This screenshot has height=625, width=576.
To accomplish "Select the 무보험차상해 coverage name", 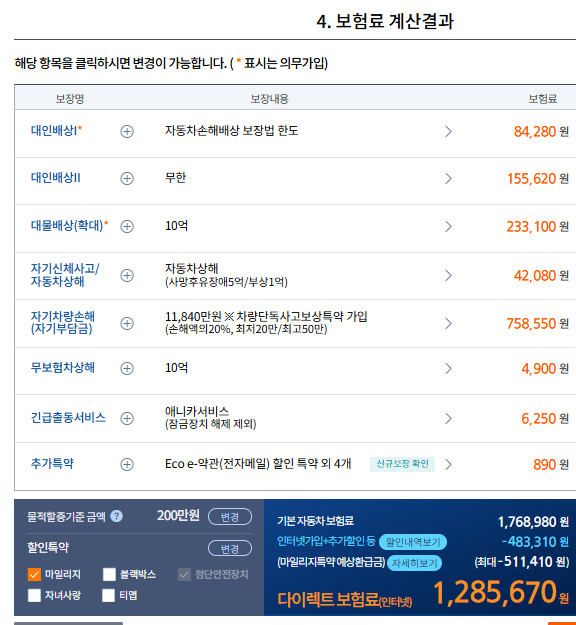I will 63,368.
